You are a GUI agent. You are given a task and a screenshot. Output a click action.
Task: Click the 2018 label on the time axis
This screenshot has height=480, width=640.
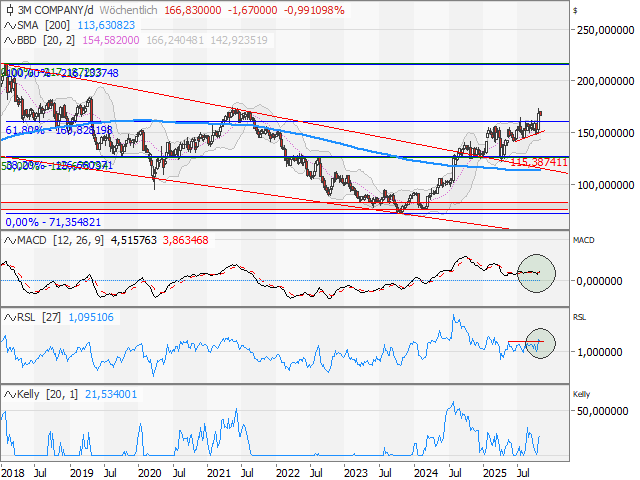(x=13, y=473)
